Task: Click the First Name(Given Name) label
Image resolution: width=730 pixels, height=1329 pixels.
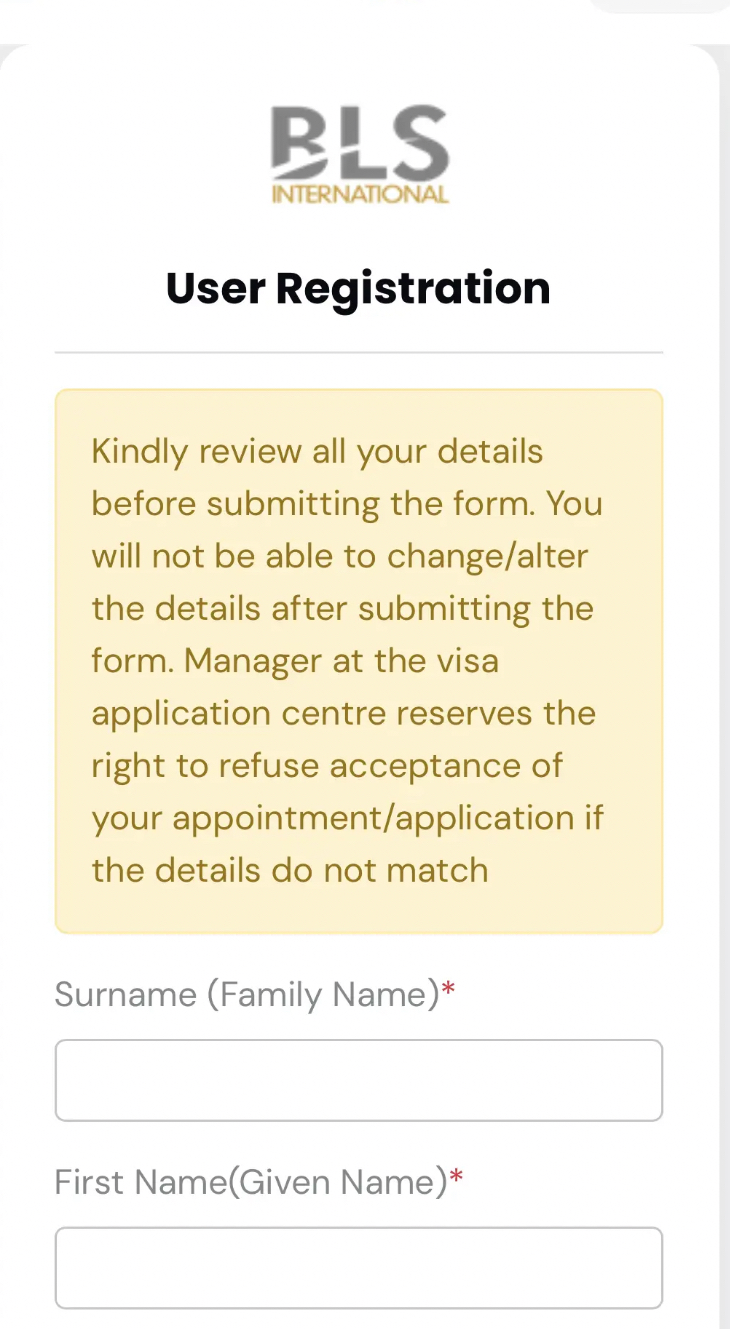Action: pyautogui.click(x=251, y=1182)
